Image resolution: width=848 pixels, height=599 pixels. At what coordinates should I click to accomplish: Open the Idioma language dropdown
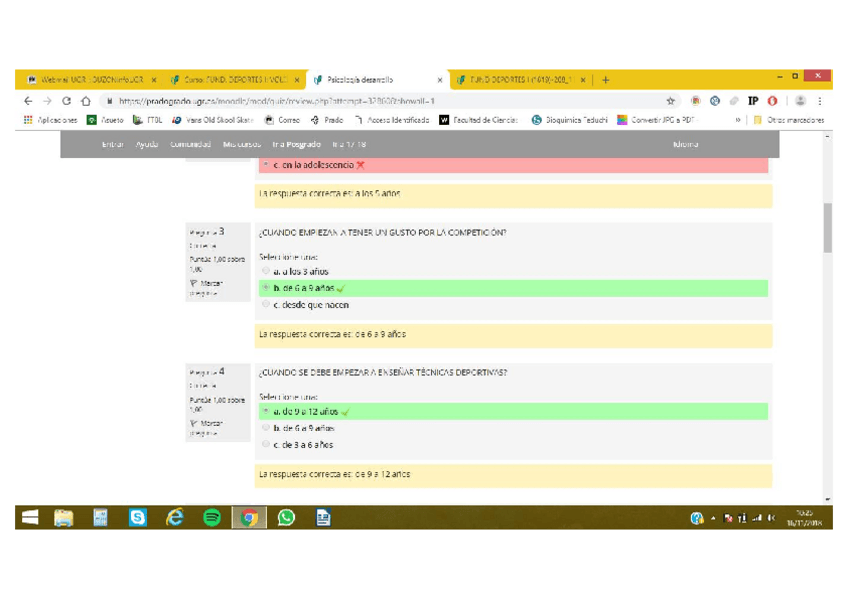click(686, 144)
